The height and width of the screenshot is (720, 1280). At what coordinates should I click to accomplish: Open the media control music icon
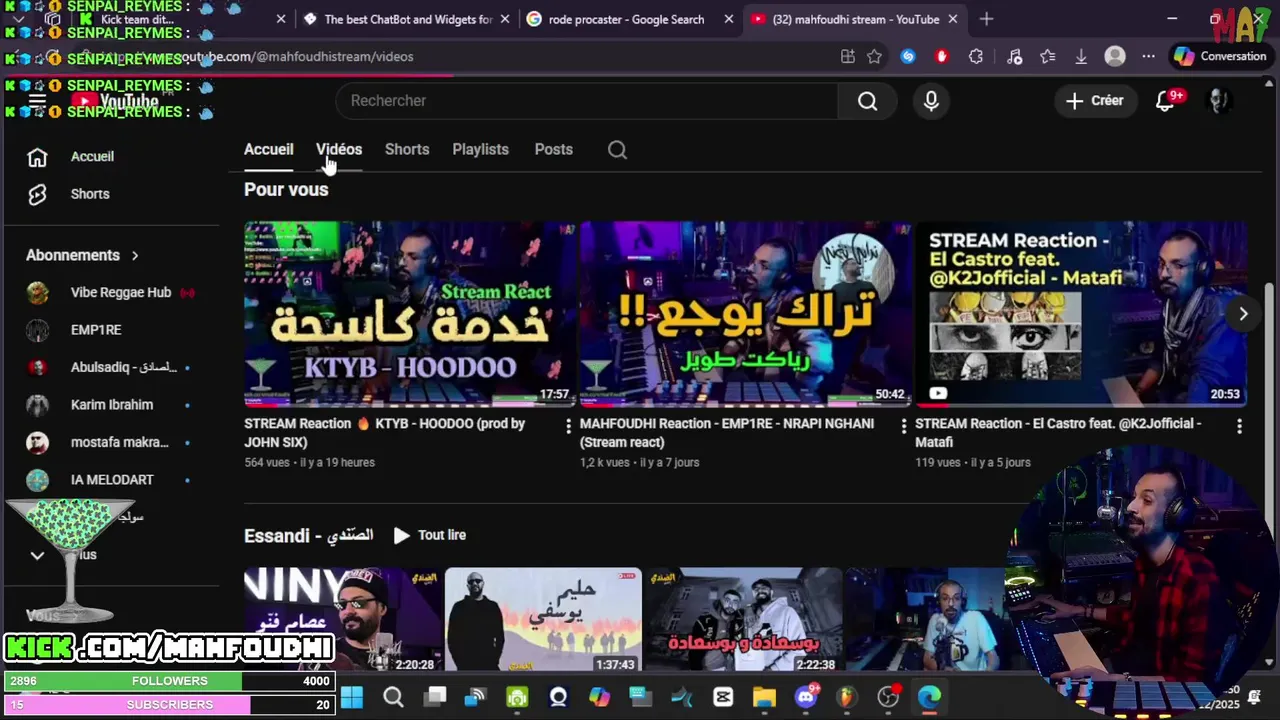1014,57
